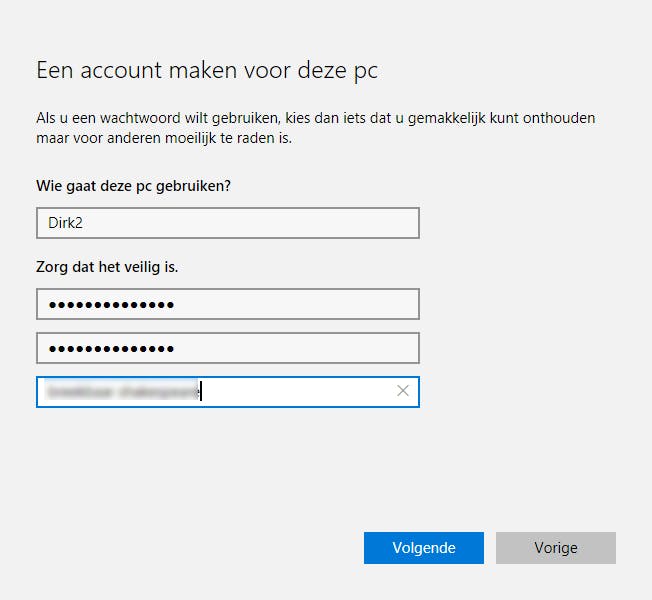
Task: Click the 'Wie gaat deze pc gebruiken?' label
Action: coord(140,186)
